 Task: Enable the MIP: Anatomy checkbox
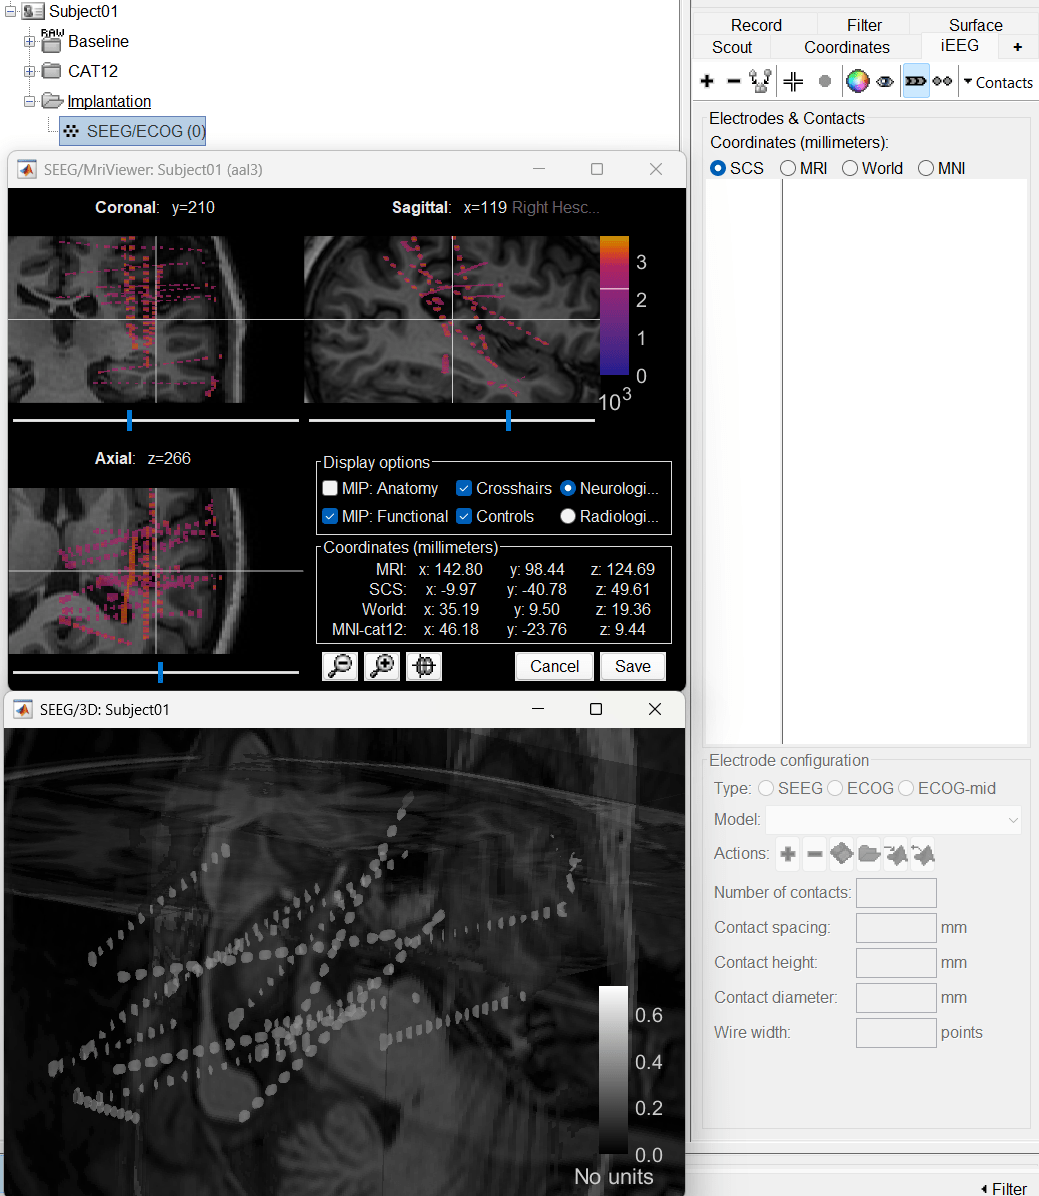click(x=330, y=489)
